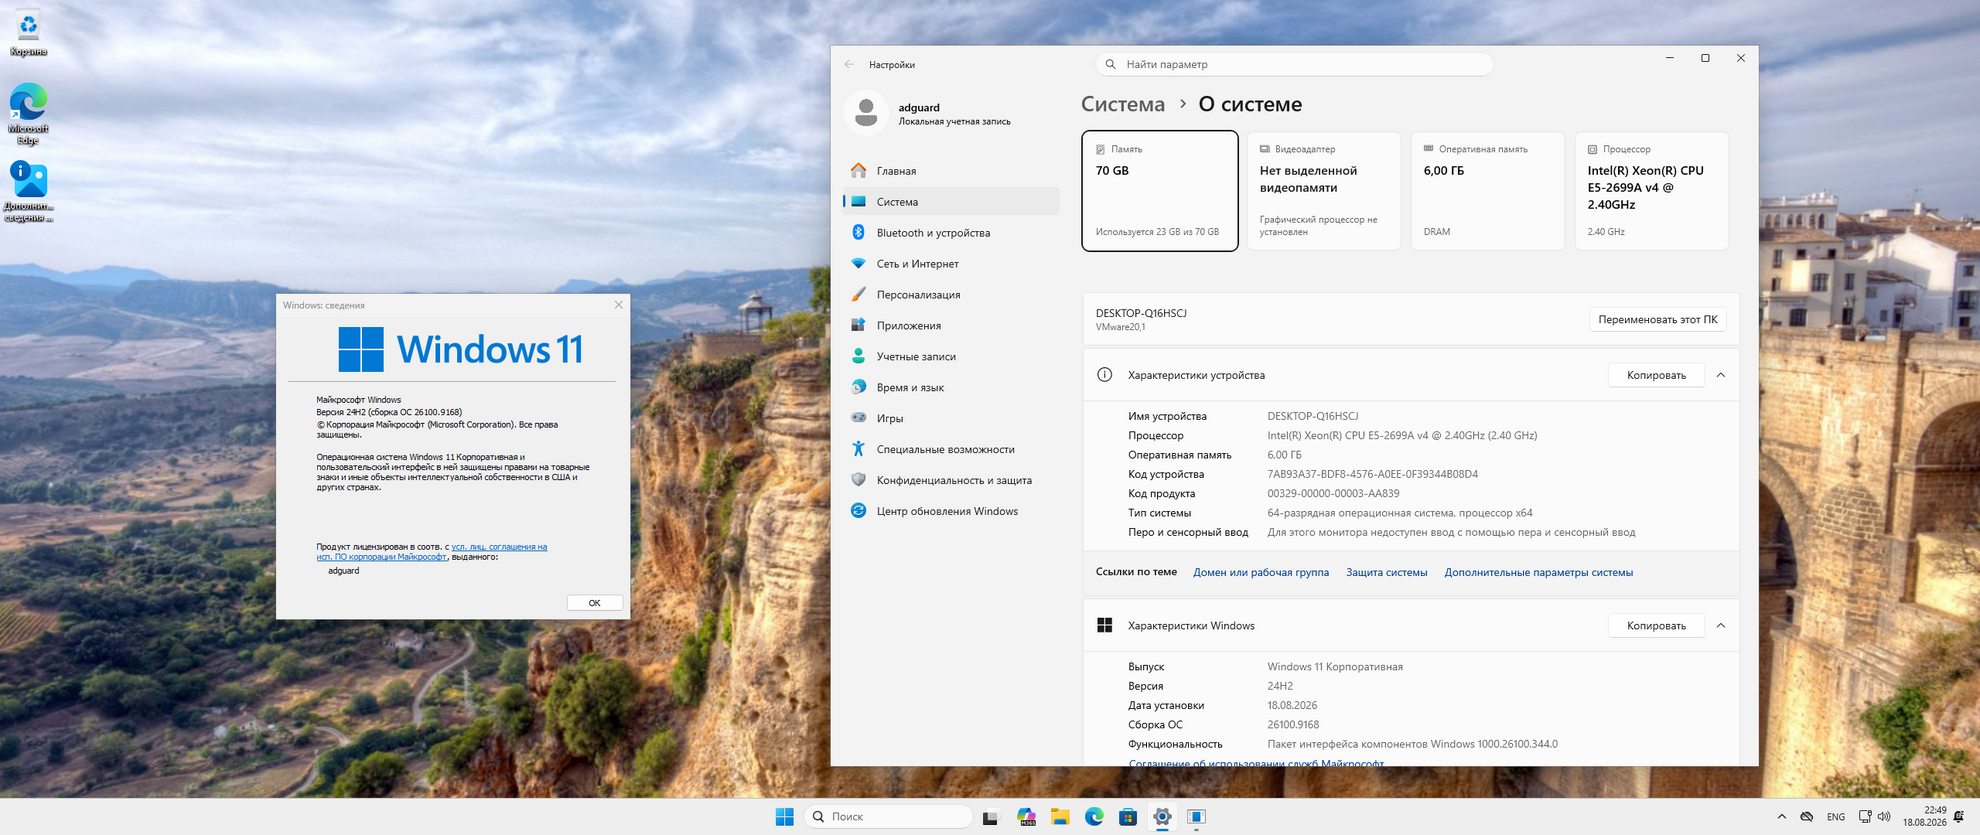Open the Start menu on taskbar
This screenshot has width=1980, height=835.
pos(784,817)
